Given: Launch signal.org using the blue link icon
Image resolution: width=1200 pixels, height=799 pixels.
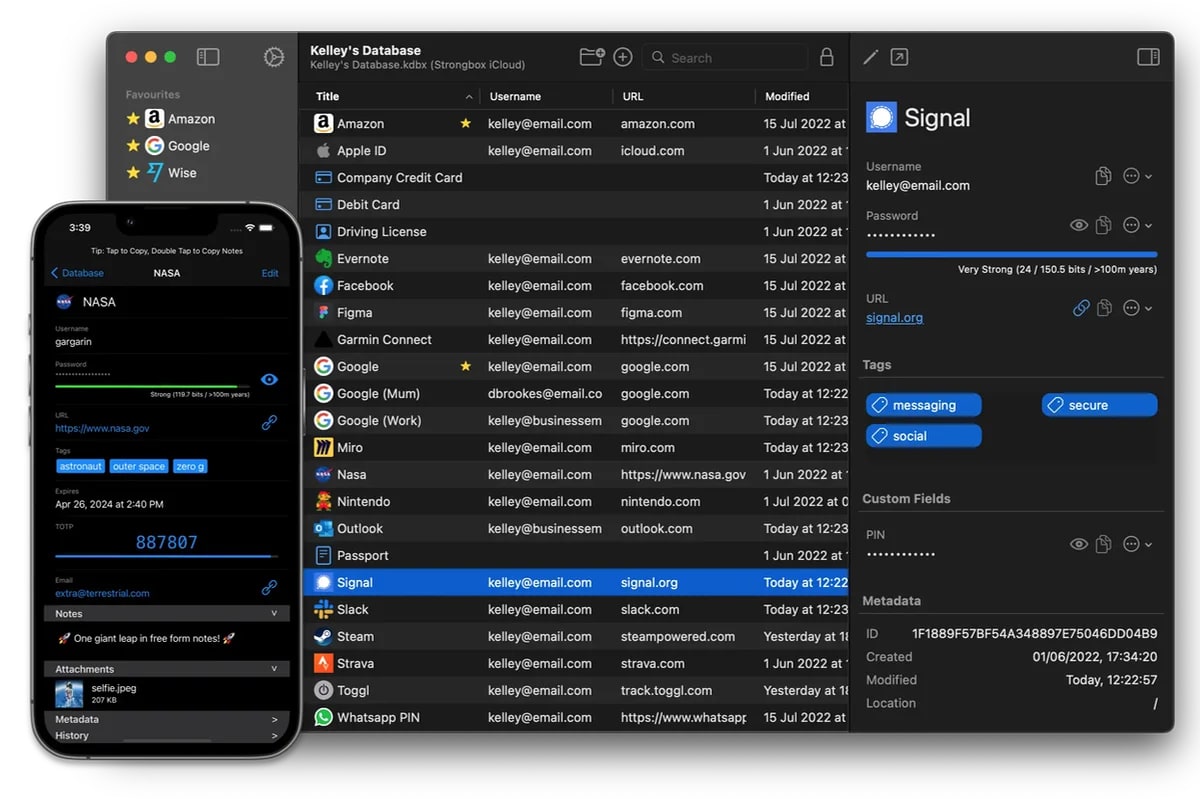Looking at the screenshot, I should (1080, 308).
